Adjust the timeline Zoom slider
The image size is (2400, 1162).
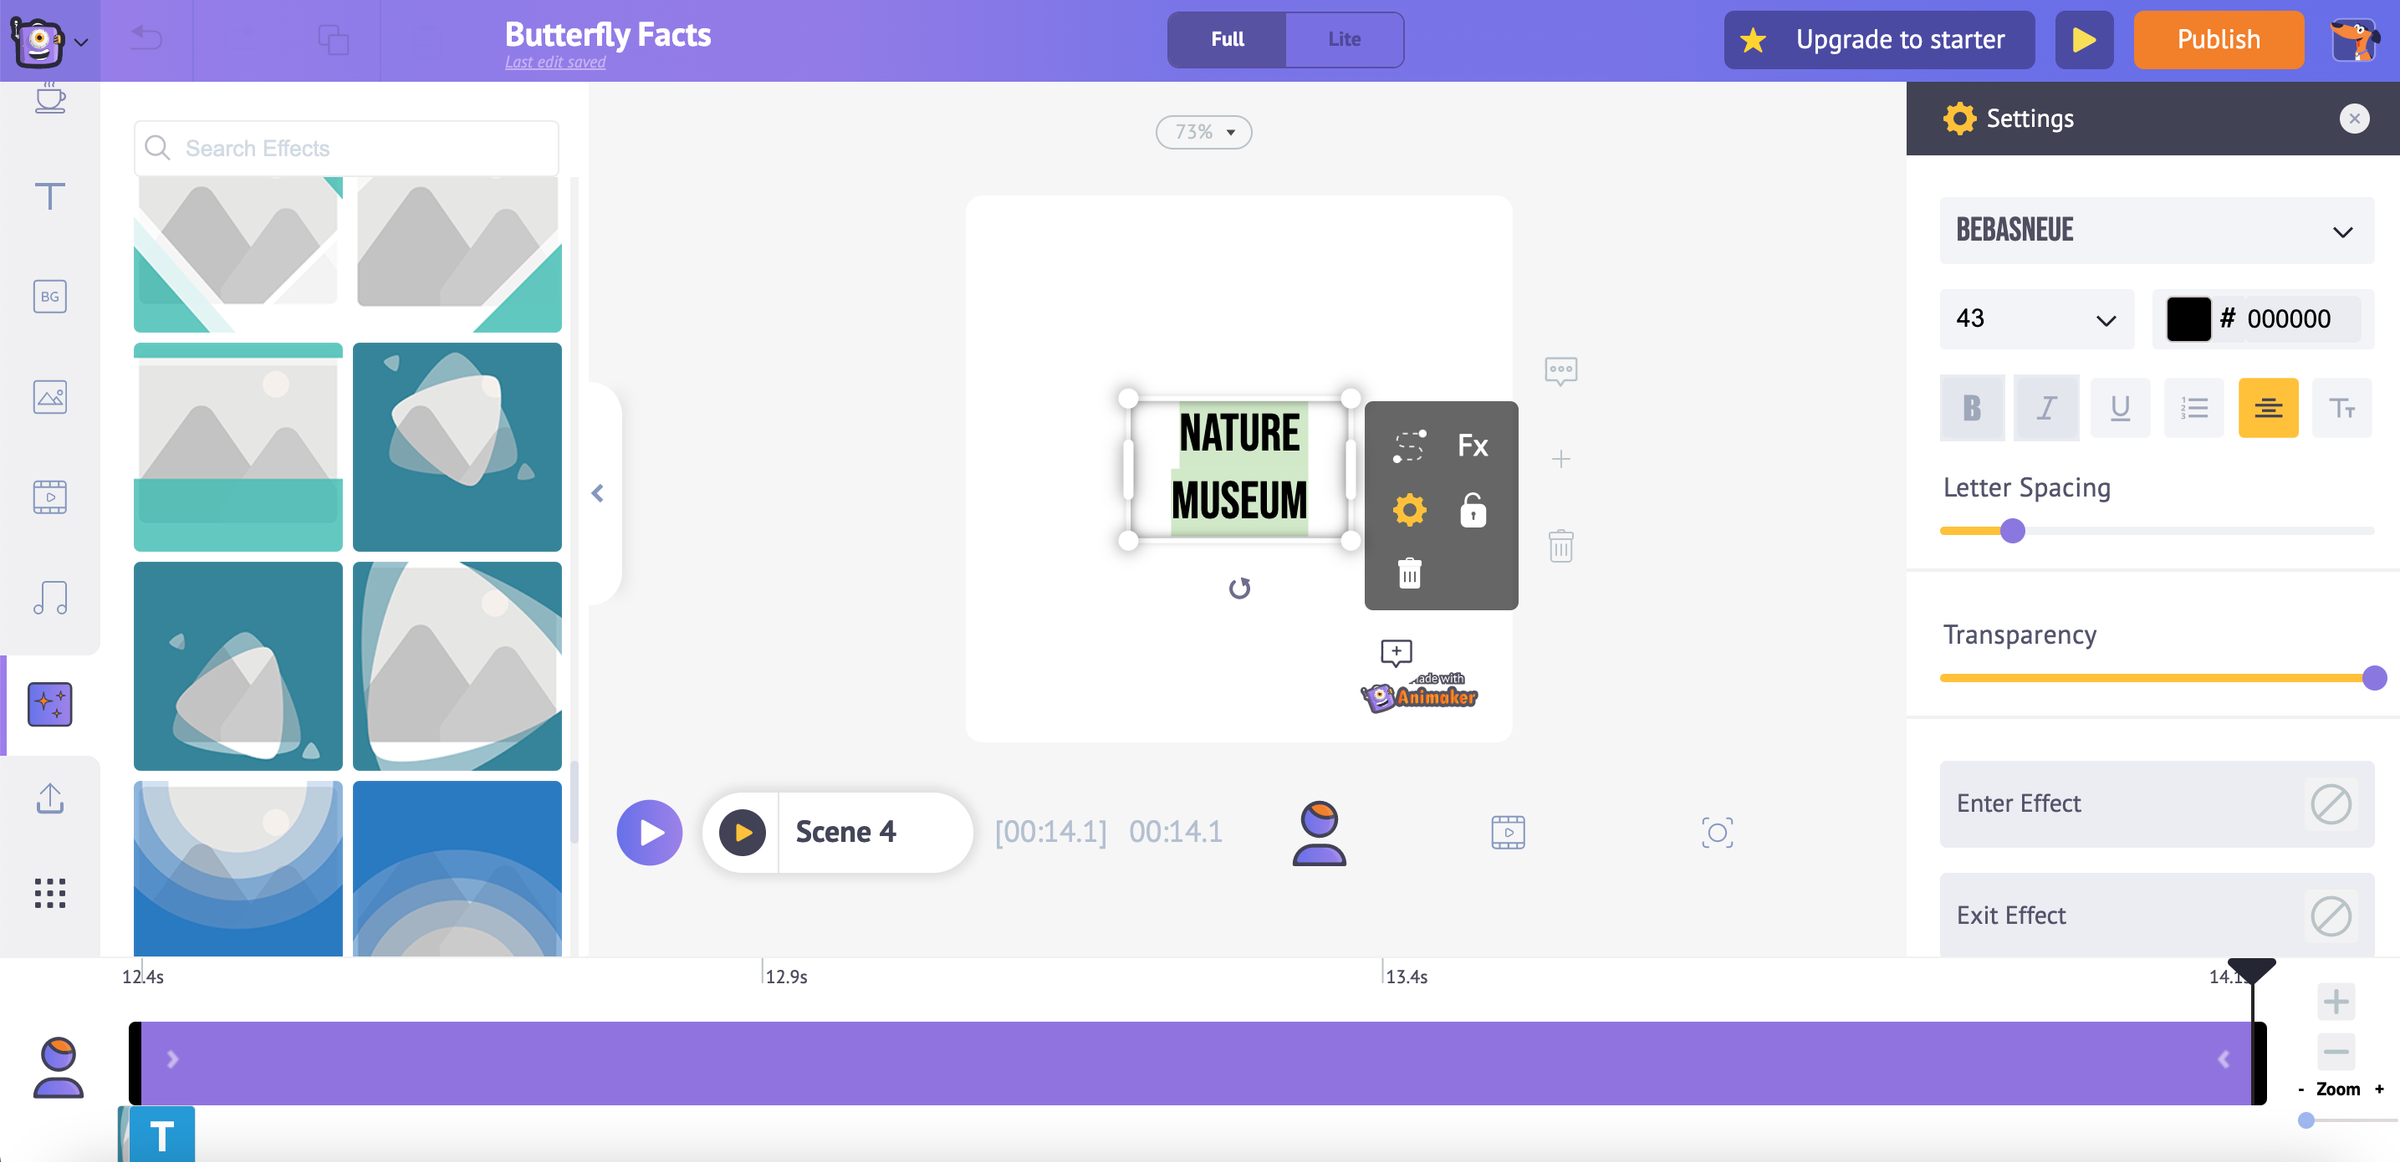pos(2306,1120)
